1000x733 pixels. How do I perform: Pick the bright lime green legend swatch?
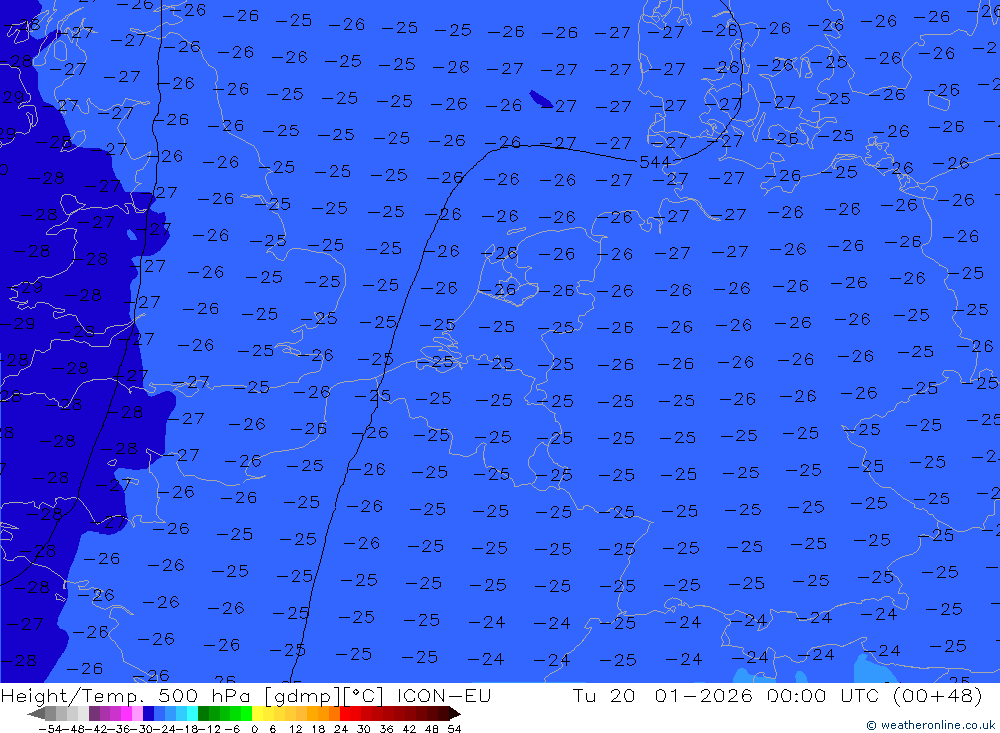point(247,714)
